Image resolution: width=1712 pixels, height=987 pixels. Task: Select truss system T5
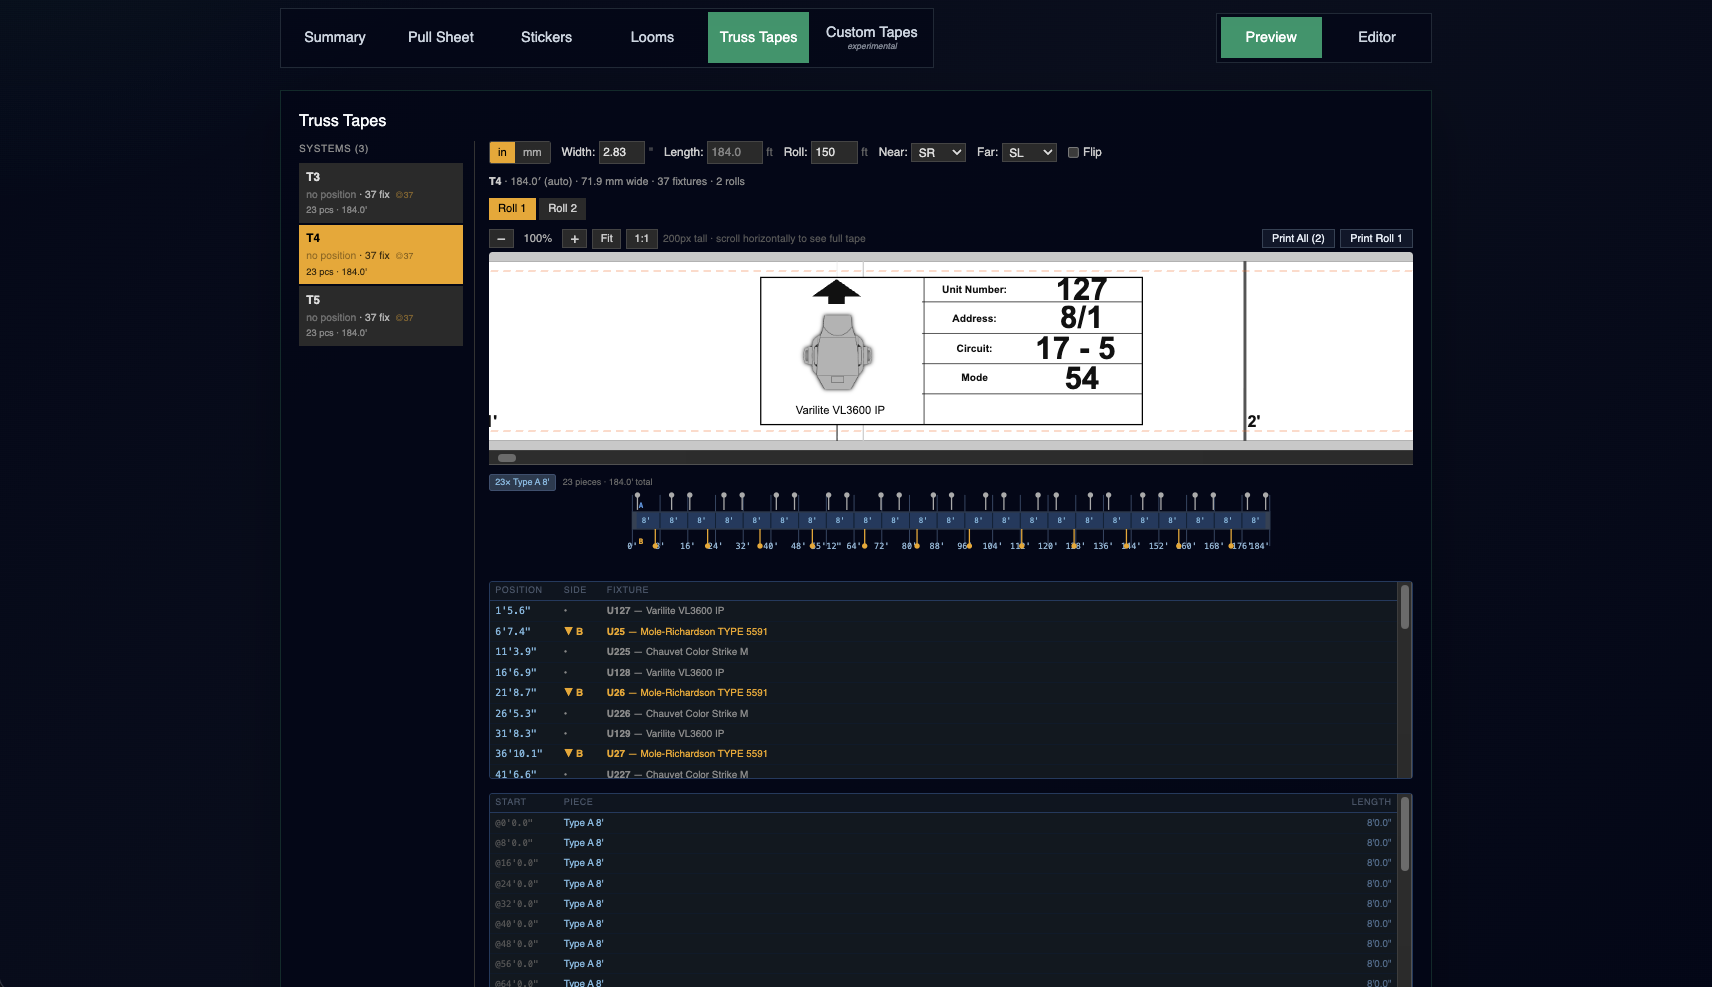(x=381, y=316)
